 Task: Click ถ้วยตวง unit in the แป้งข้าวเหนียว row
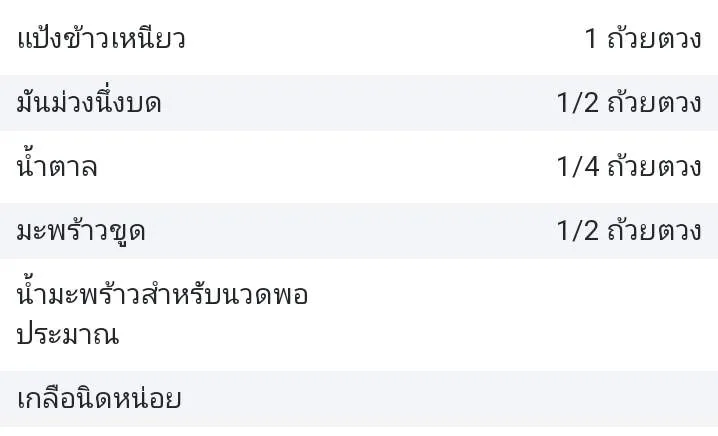tap(655, 40)
